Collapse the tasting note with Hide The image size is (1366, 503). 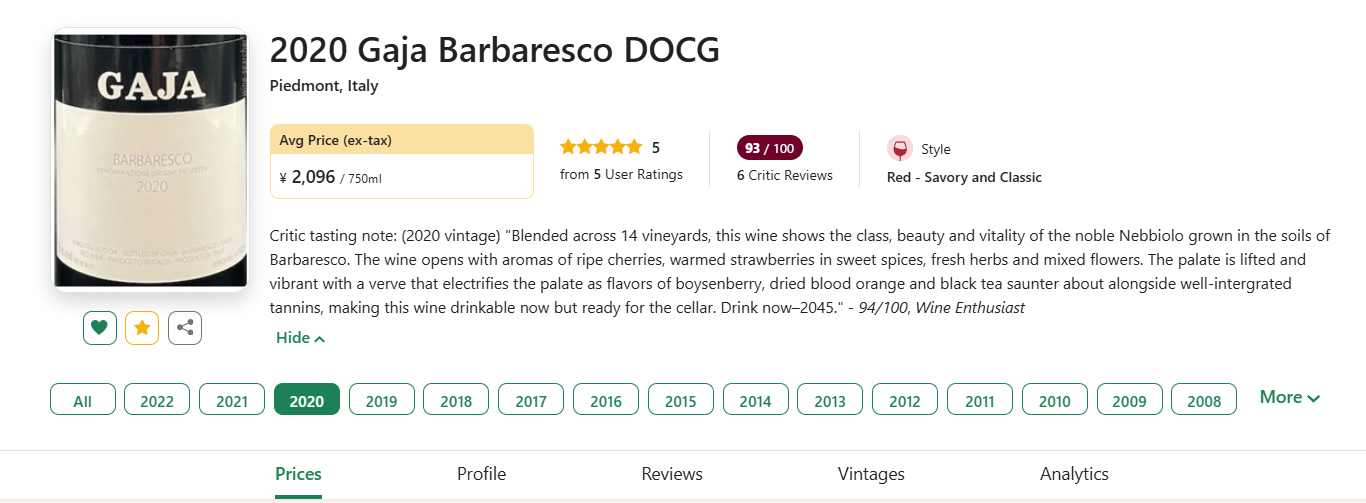300,338
